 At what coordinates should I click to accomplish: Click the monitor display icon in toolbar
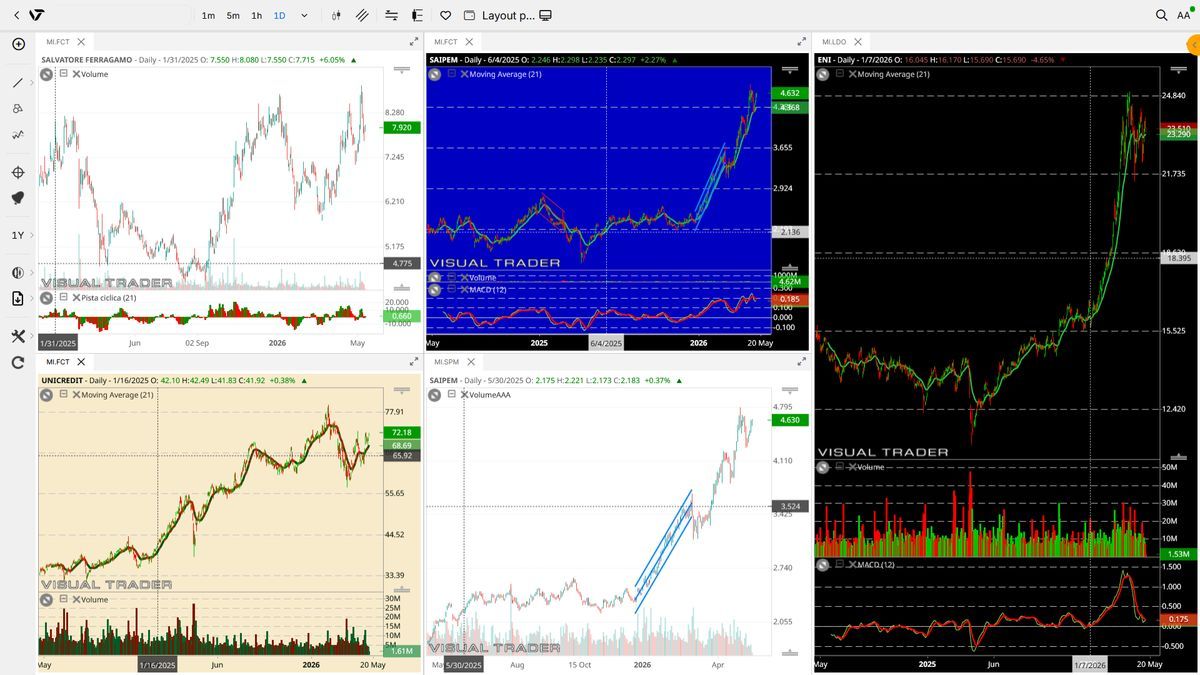pyautogui.click(x=545, y=15)
